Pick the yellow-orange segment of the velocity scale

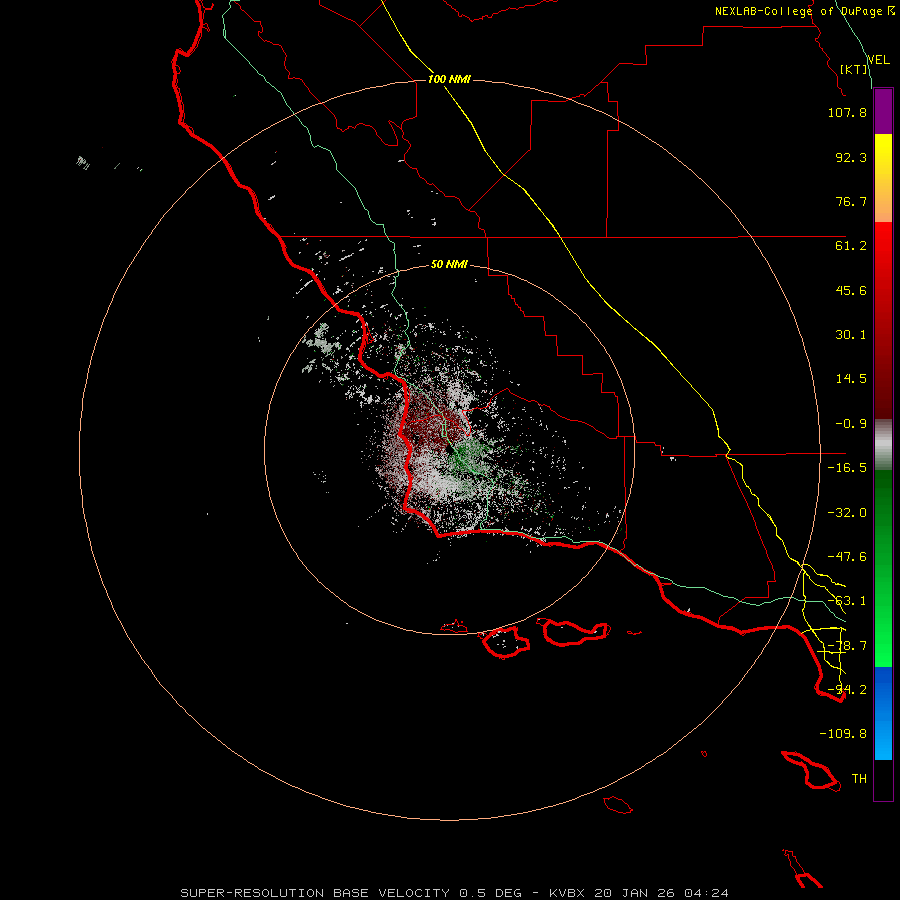(883, 178)
